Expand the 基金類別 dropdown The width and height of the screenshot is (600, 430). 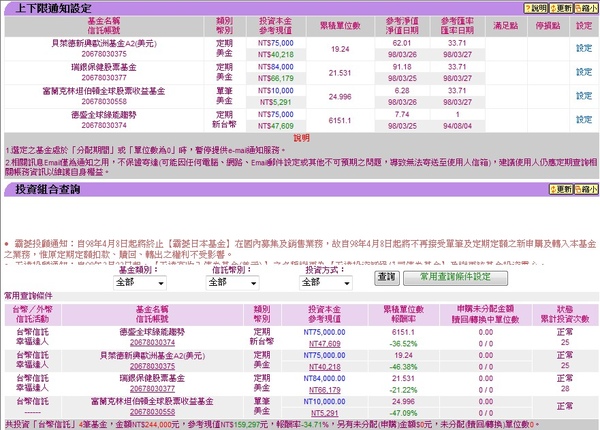140,283
